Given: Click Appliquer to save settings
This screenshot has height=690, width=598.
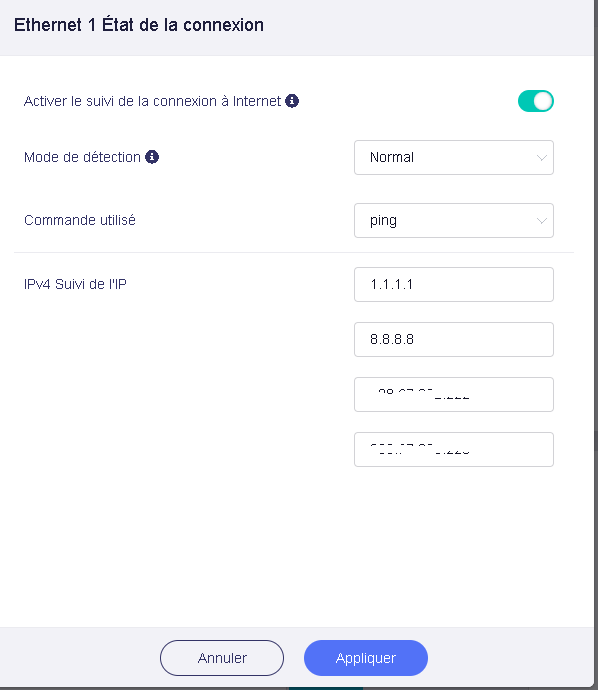Looking at the screenshot, I should [366, 658].
